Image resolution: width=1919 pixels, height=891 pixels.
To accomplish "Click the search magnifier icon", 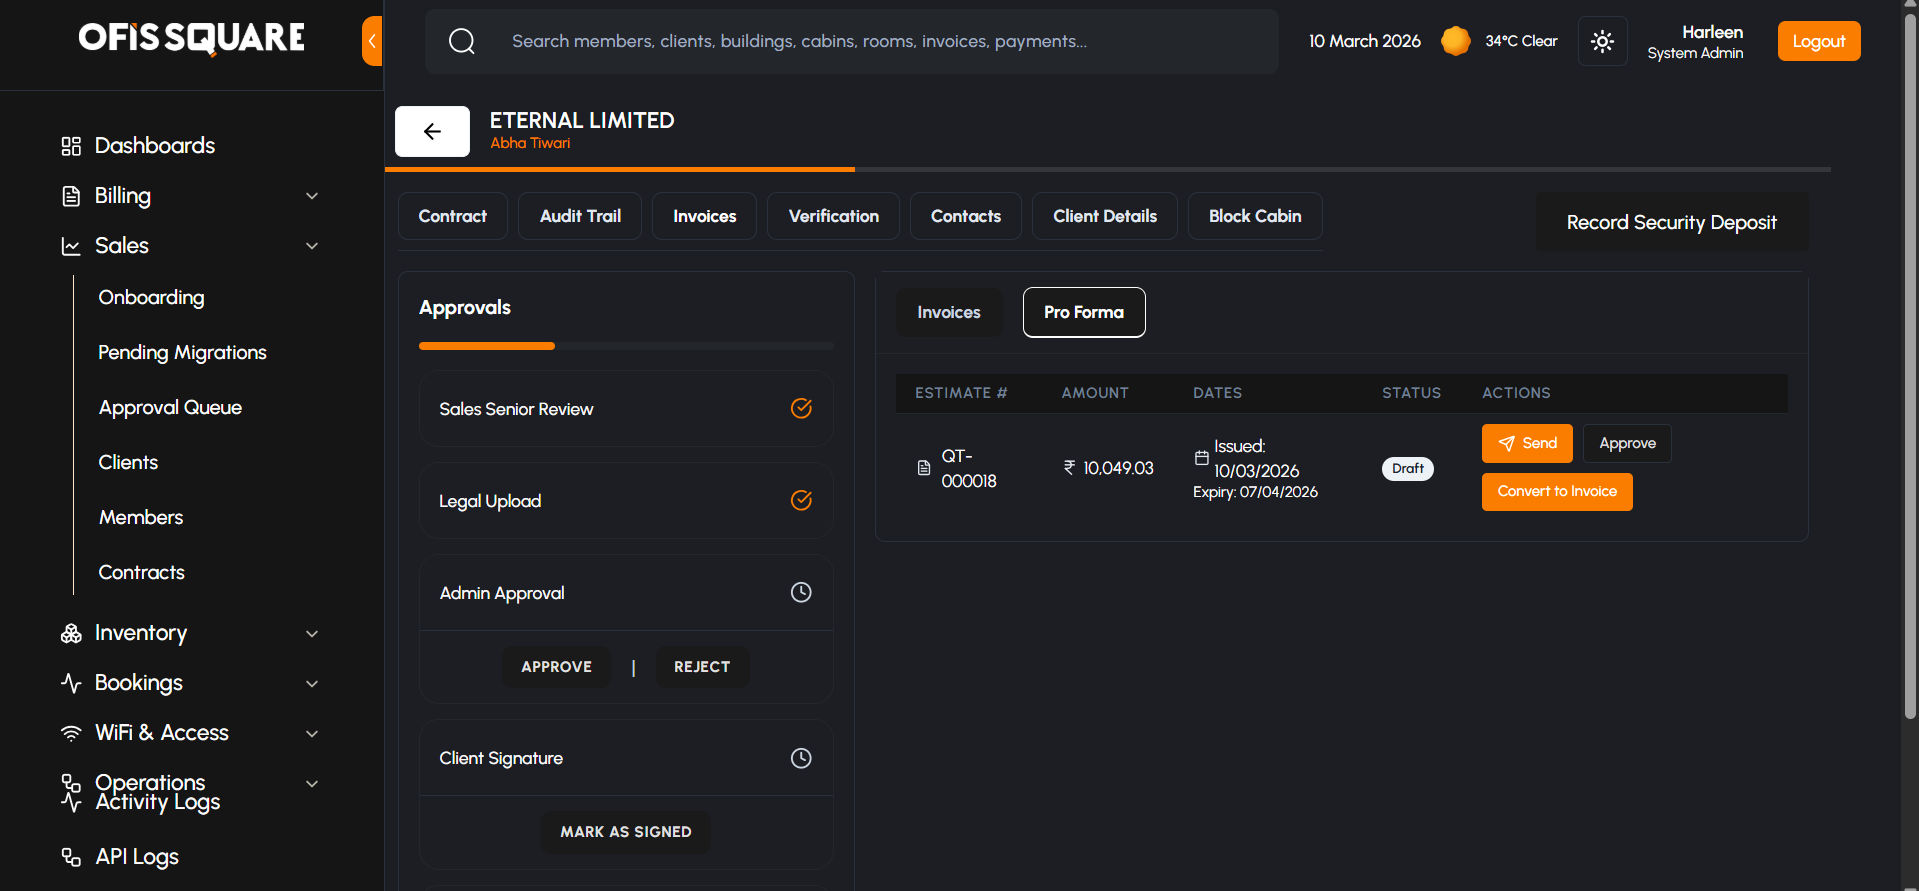I will (461, 41).
